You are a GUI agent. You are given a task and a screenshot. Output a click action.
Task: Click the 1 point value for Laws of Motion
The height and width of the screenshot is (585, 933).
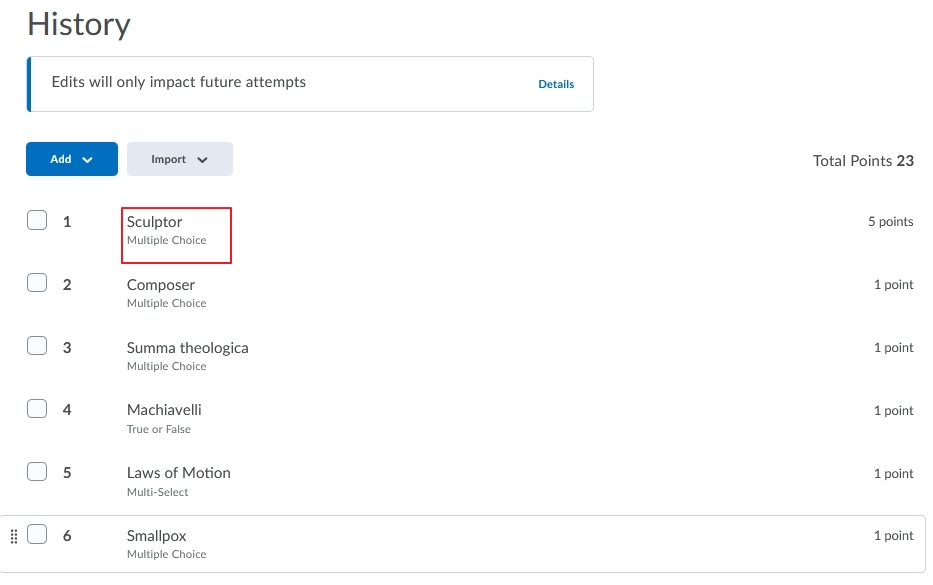click(x=893, y=474)
